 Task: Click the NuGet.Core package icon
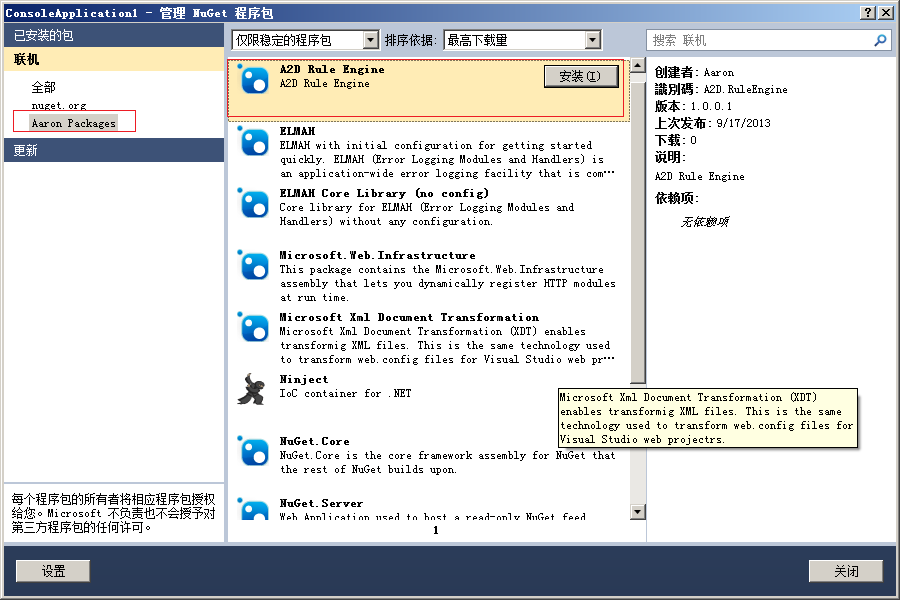pyautogui.click(x=254, y=452)
